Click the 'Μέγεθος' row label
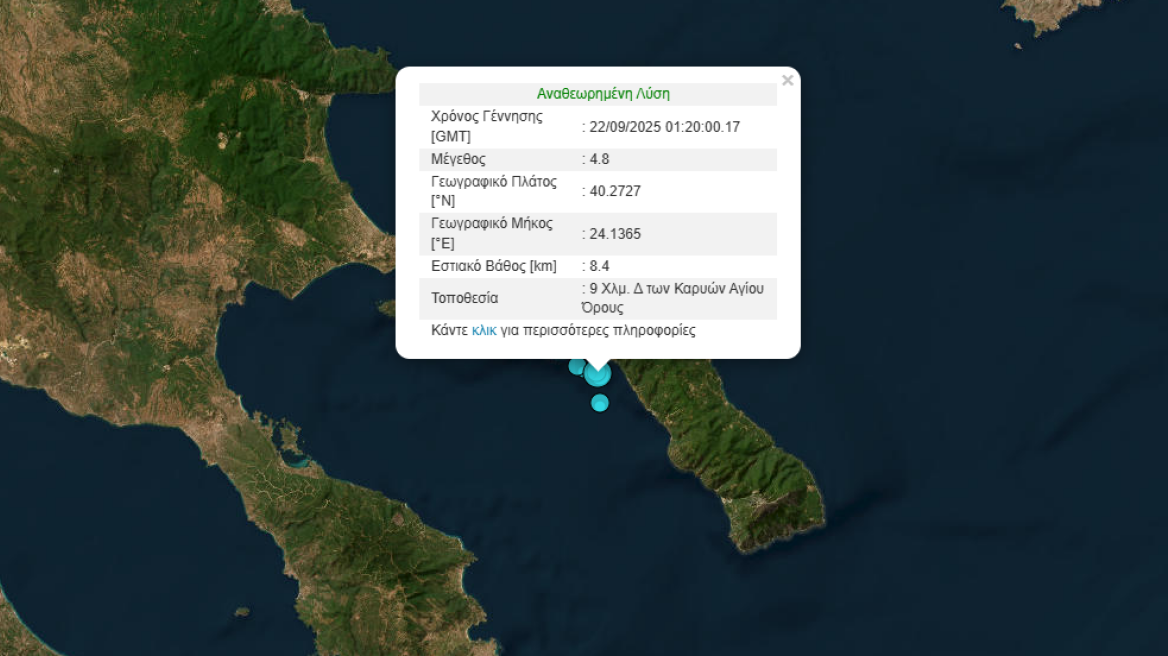The width and height of the screenshot is (1168, 656). tap(458, 159)
